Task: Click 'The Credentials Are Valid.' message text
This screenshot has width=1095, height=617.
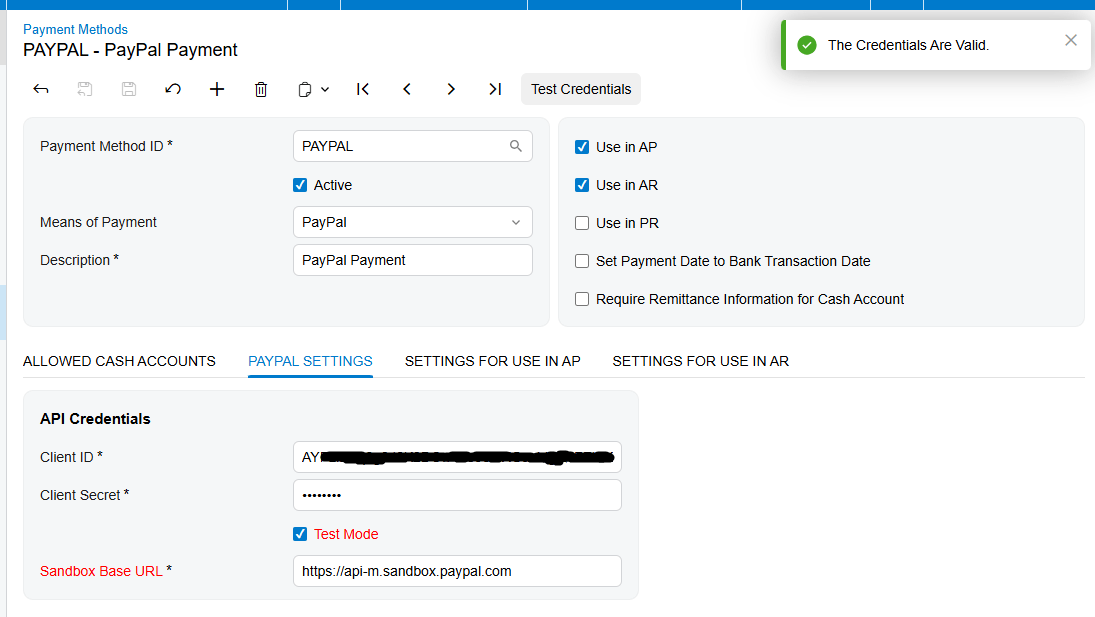Action: tap(909, 45)
